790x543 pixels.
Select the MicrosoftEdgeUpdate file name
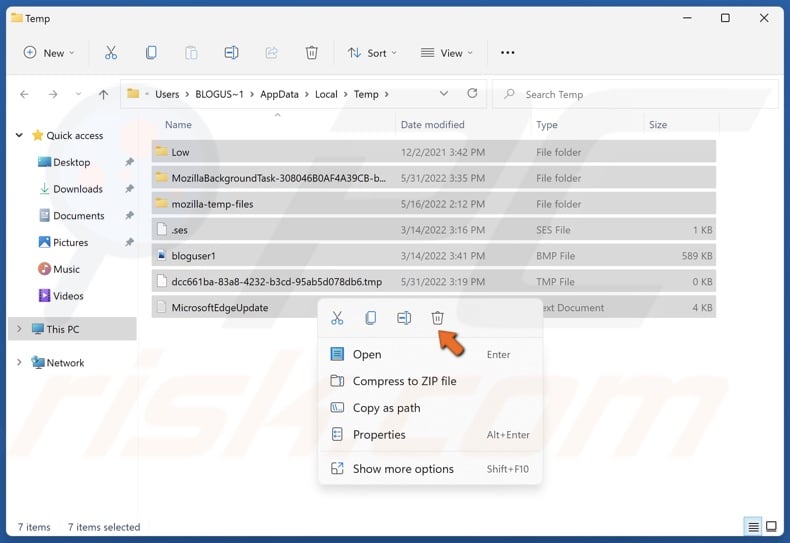[220, 308]
